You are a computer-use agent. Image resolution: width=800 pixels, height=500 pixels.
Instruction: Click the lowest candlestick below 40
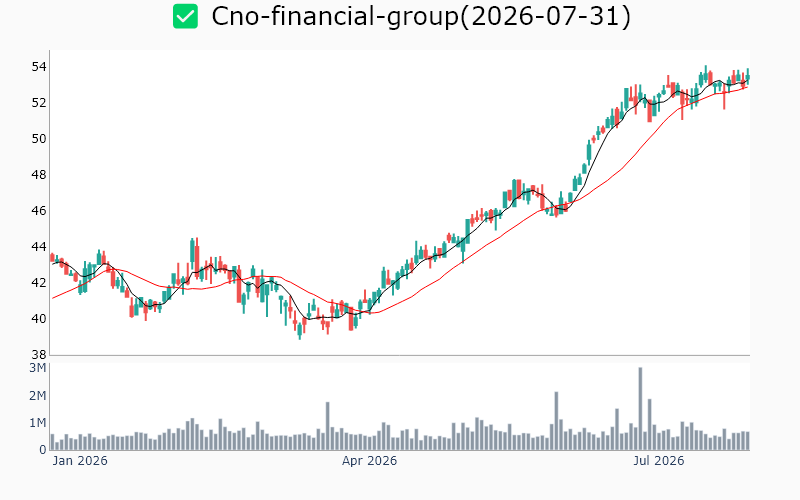point(300,330)
